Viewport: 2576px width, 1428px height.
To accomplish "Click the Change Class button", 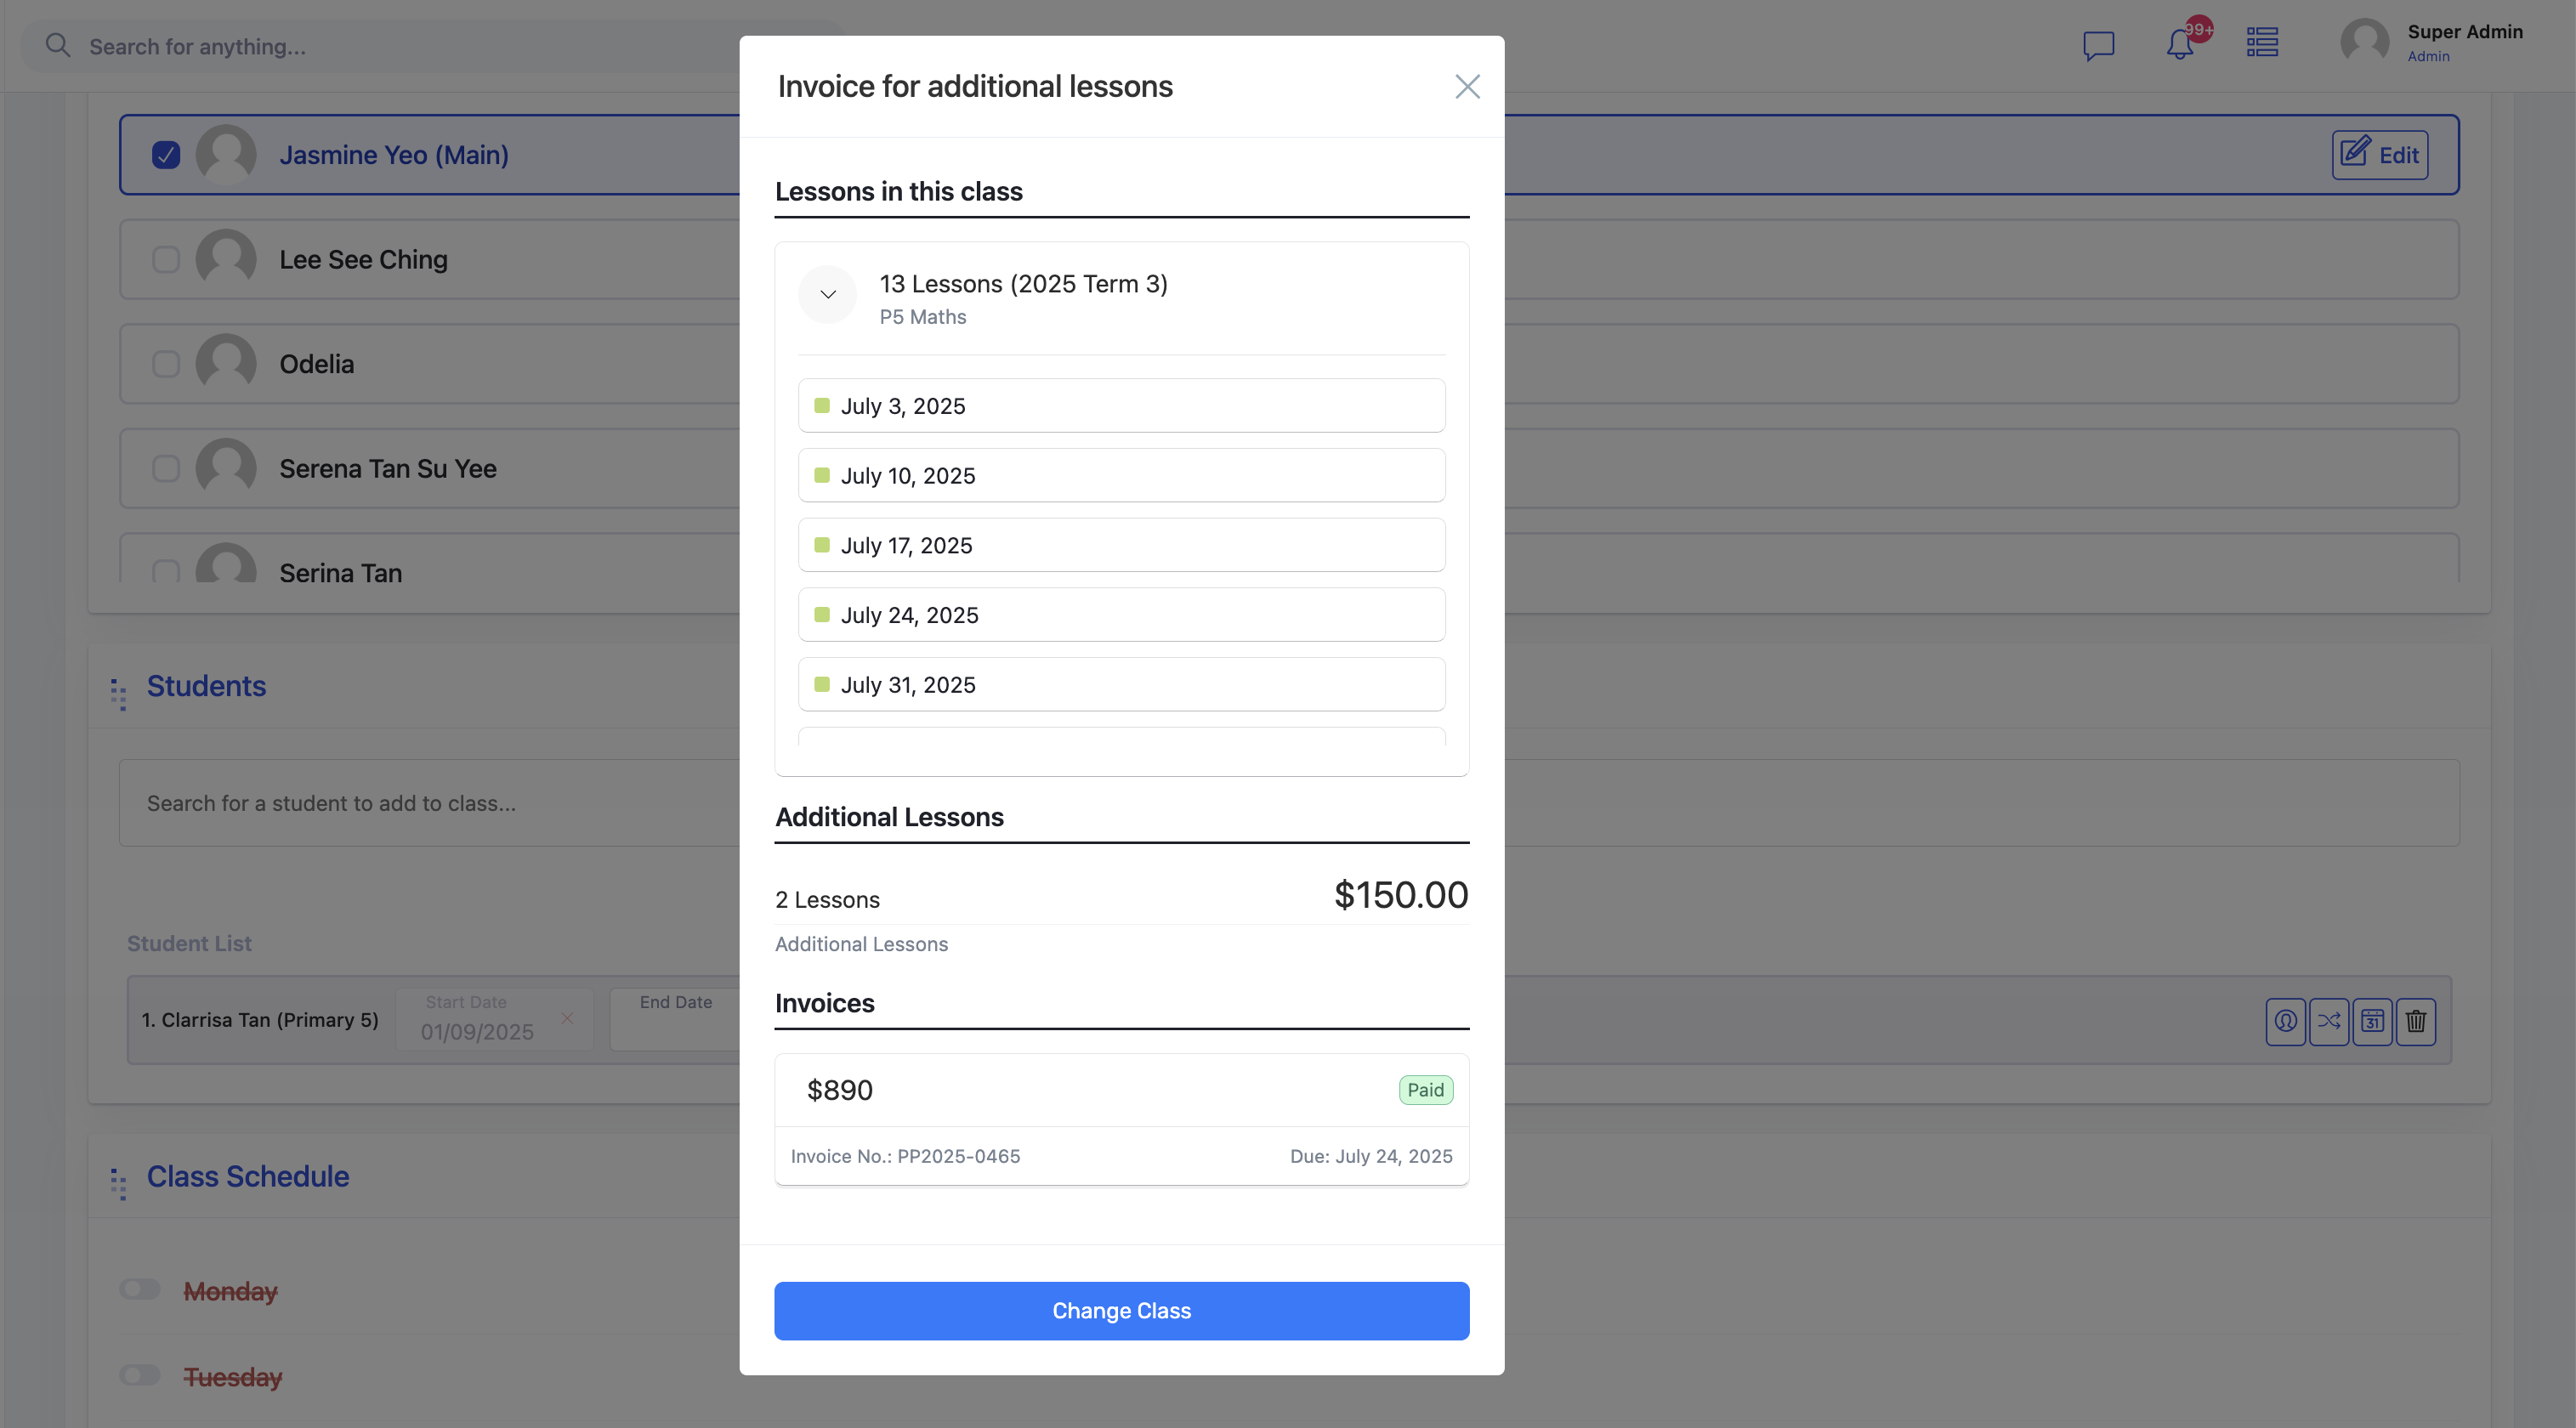I will (x=1121, y=1310).
